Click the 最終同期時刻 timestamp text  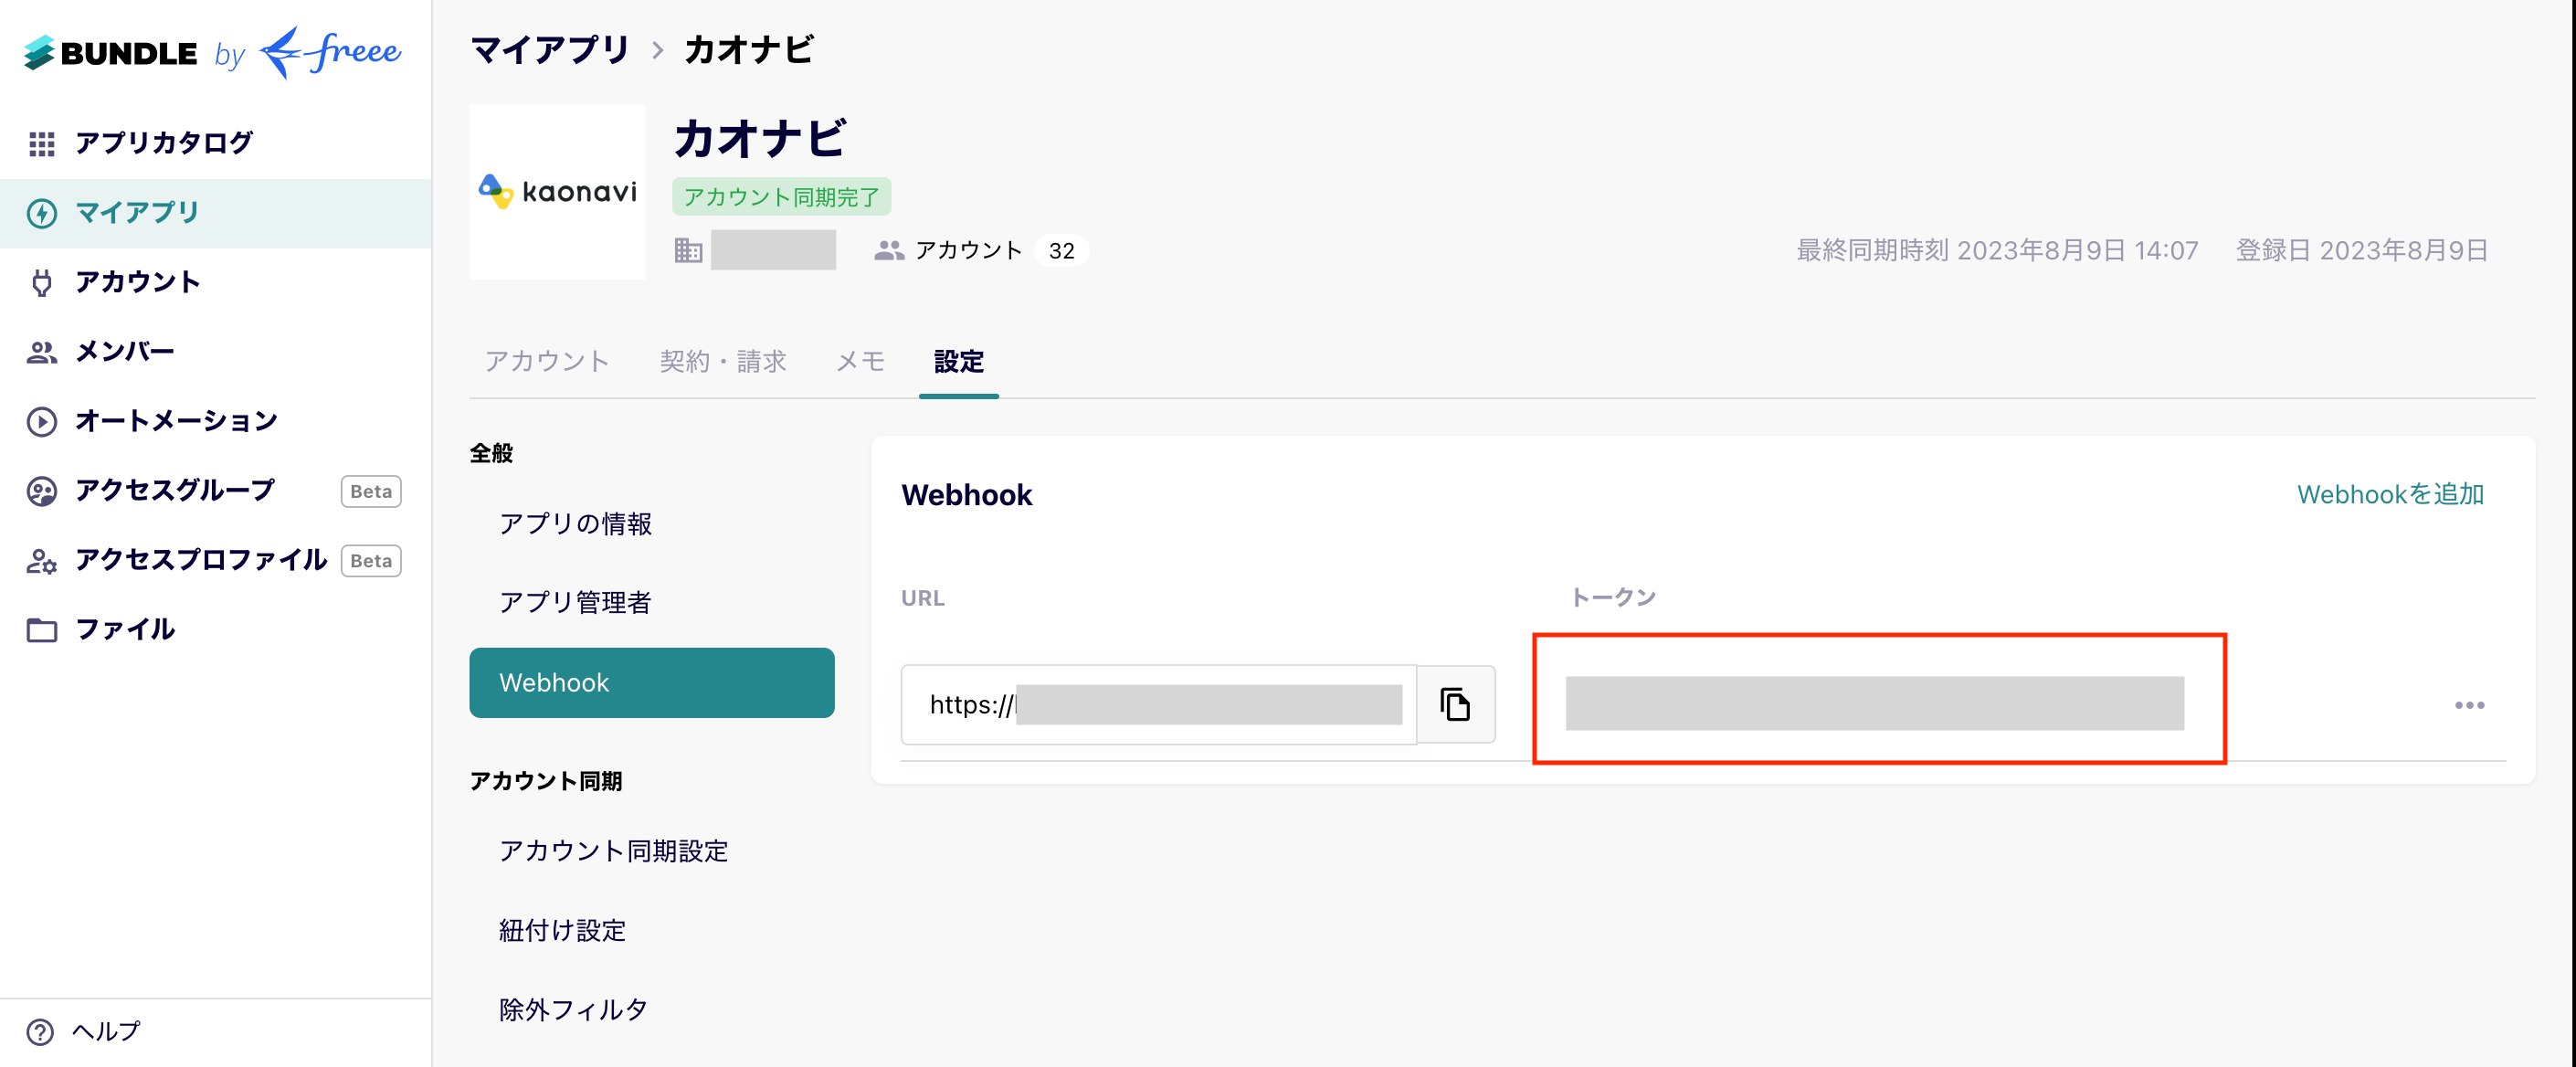point(1997,250)
